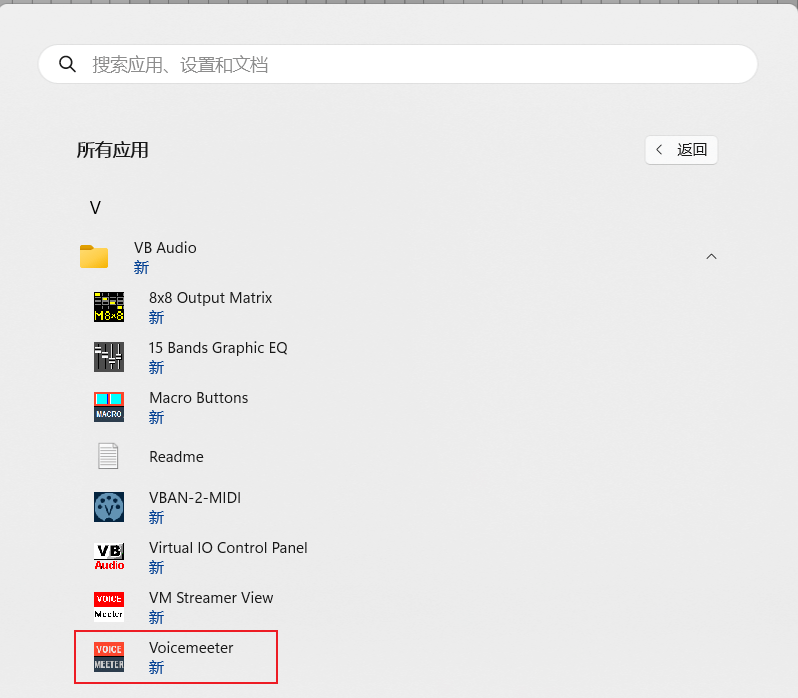Click the VB Audio folder name
The image size is (798, 698).
165,248
